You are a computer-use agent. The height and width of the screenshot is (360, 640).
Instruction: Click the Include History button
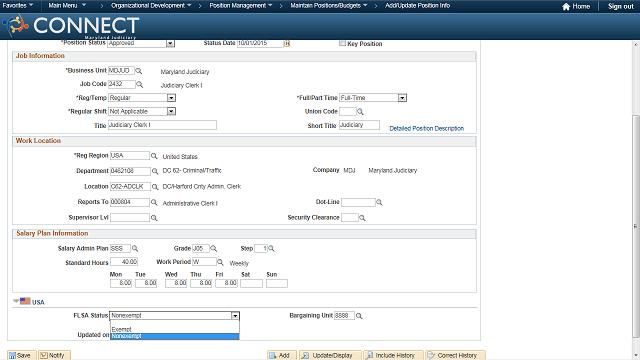click(x=393, y=356)
